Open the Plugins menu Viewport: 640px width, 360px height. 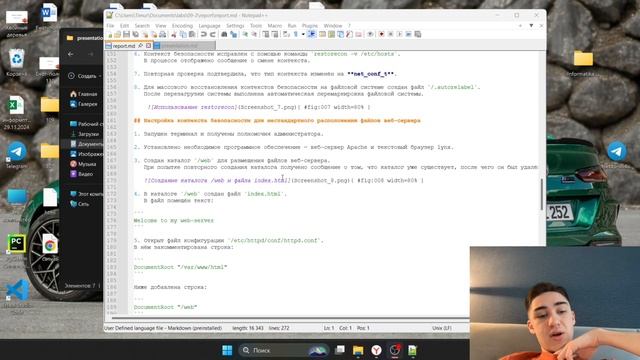point(310,26)
